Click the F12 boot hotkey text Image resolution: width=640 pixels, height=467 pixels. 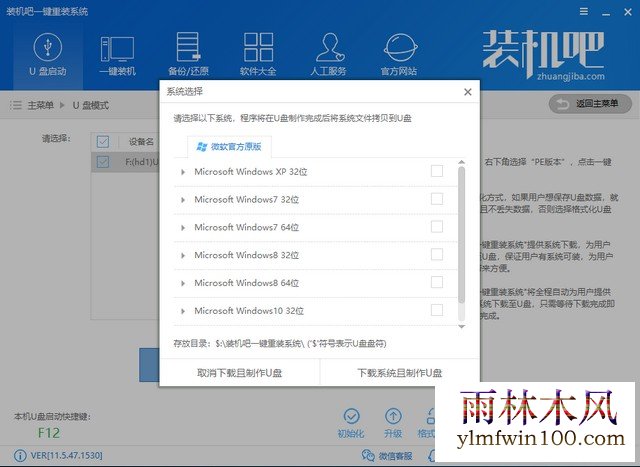[x=49, y=433]
